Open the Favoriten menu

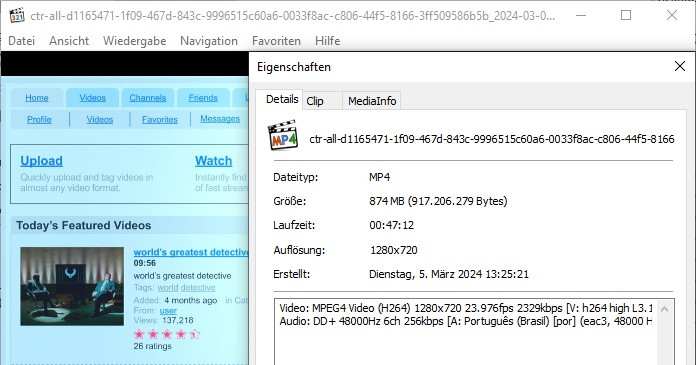276,41
